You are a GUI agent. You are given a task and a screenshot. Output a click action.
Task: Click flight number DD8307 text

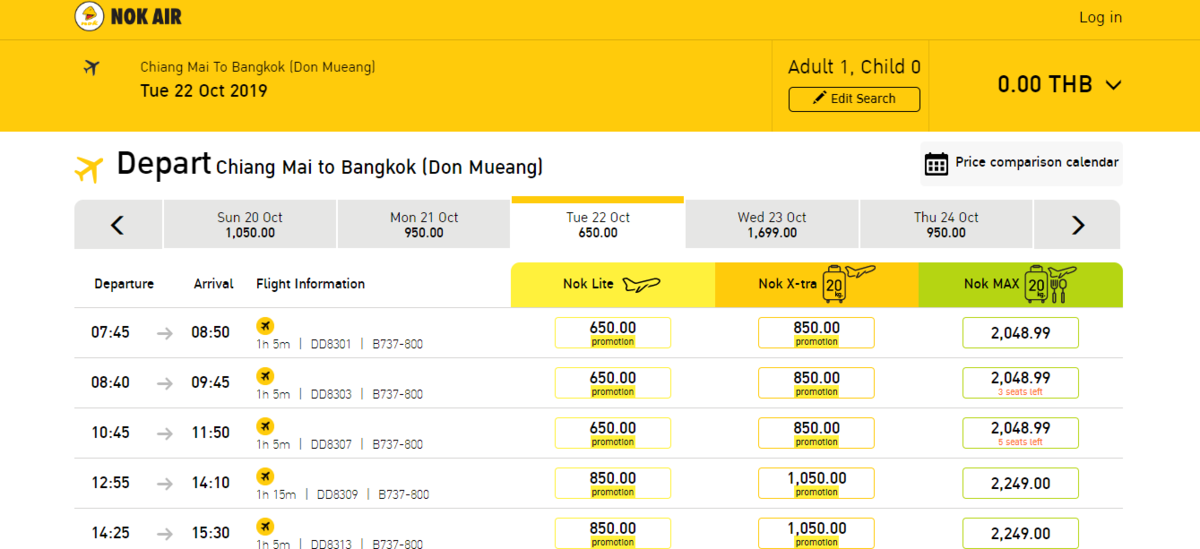[x=331, y=445]
